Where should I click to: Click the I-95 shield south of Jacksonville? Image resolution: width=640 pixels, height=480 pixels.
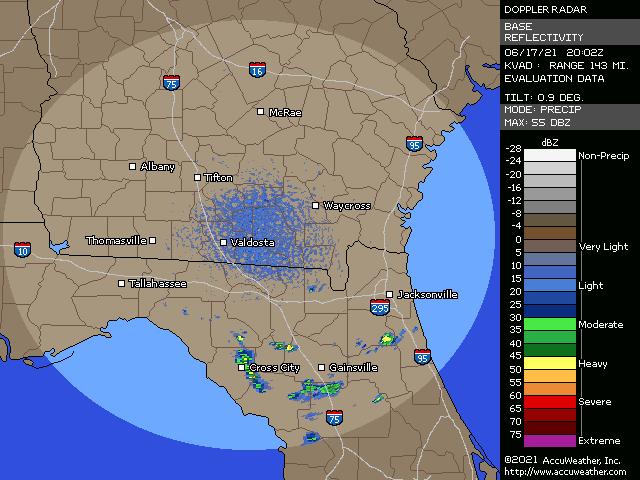coord(422,356)
